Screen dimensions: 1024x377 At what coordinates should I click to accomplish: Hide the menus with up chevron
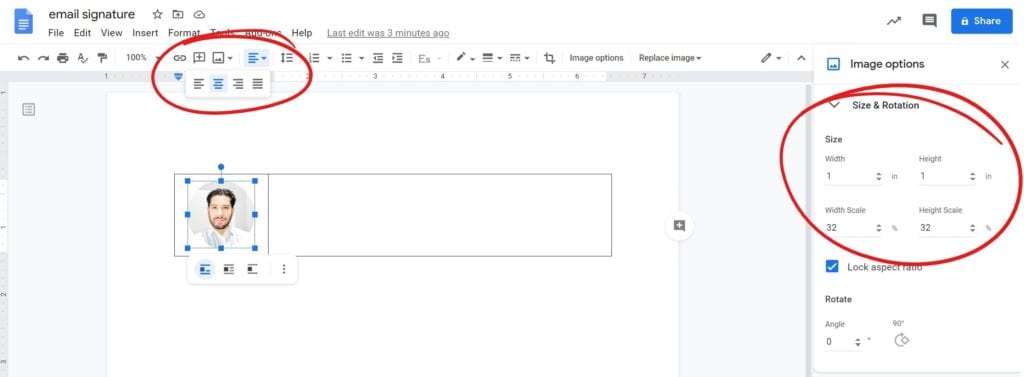[801, 58]
